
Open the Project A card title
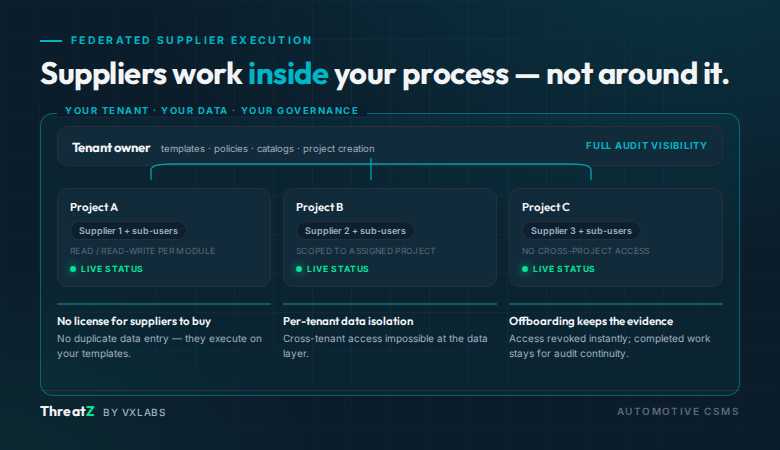pyautogui.click(x=94, y=207)
